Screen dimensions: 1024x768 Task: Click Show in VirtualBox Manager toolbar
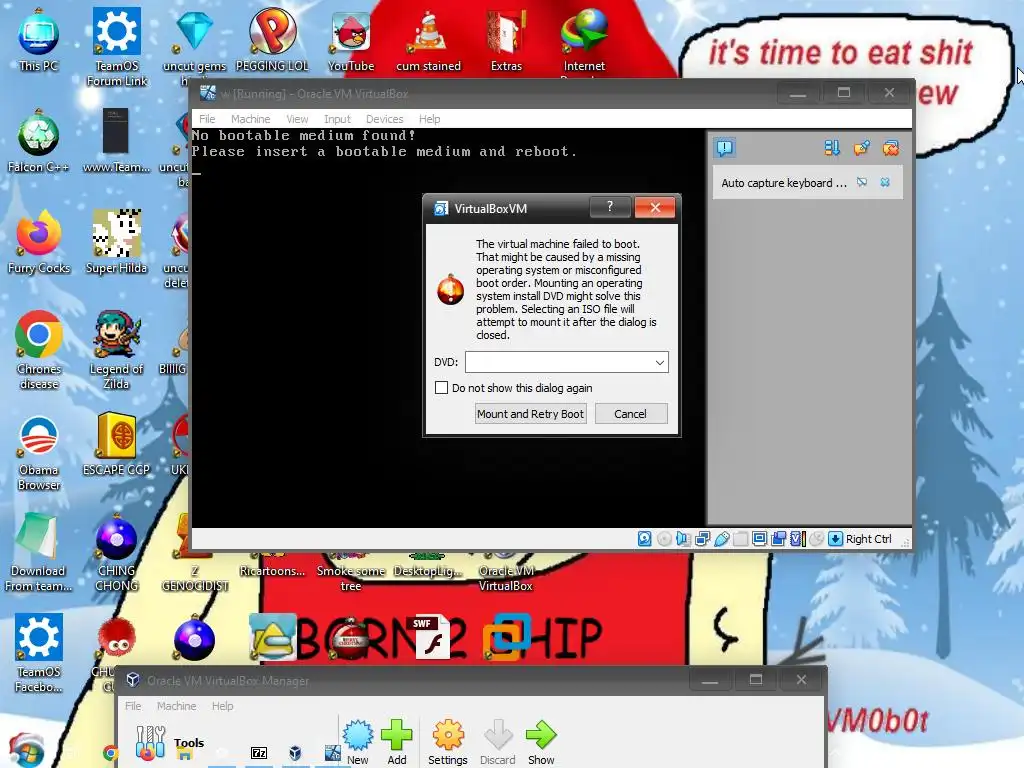tap(541, 742)
